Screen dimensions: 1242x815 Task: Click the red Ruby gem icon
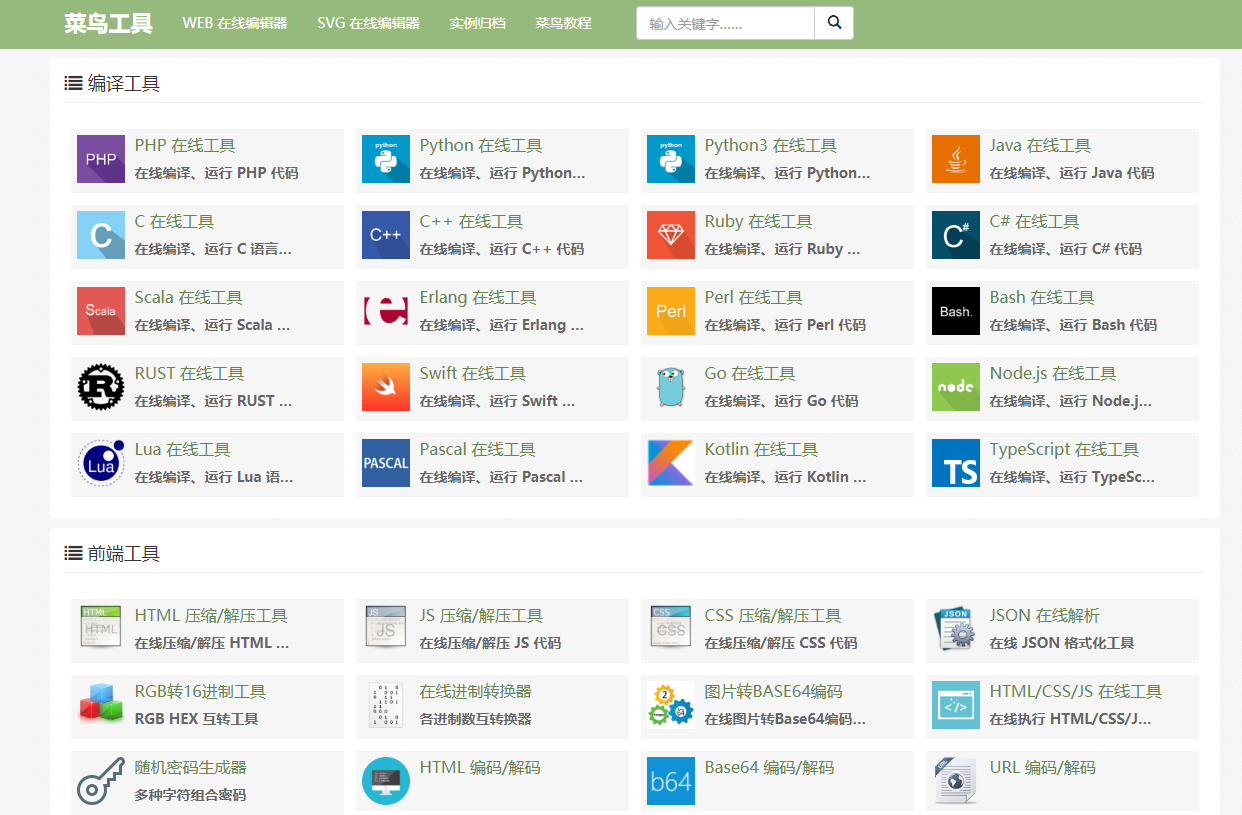(x=671, y=235)
